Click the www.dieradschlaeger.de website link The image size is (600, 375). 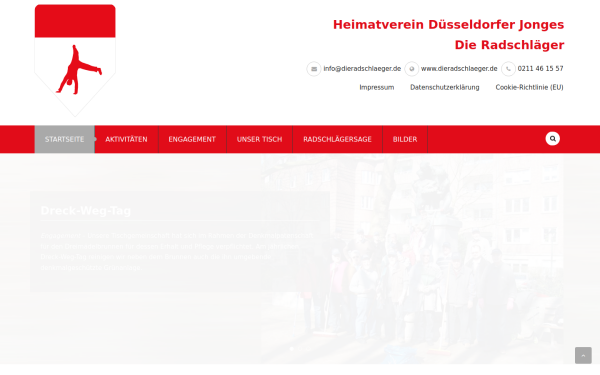pos(459,69)
